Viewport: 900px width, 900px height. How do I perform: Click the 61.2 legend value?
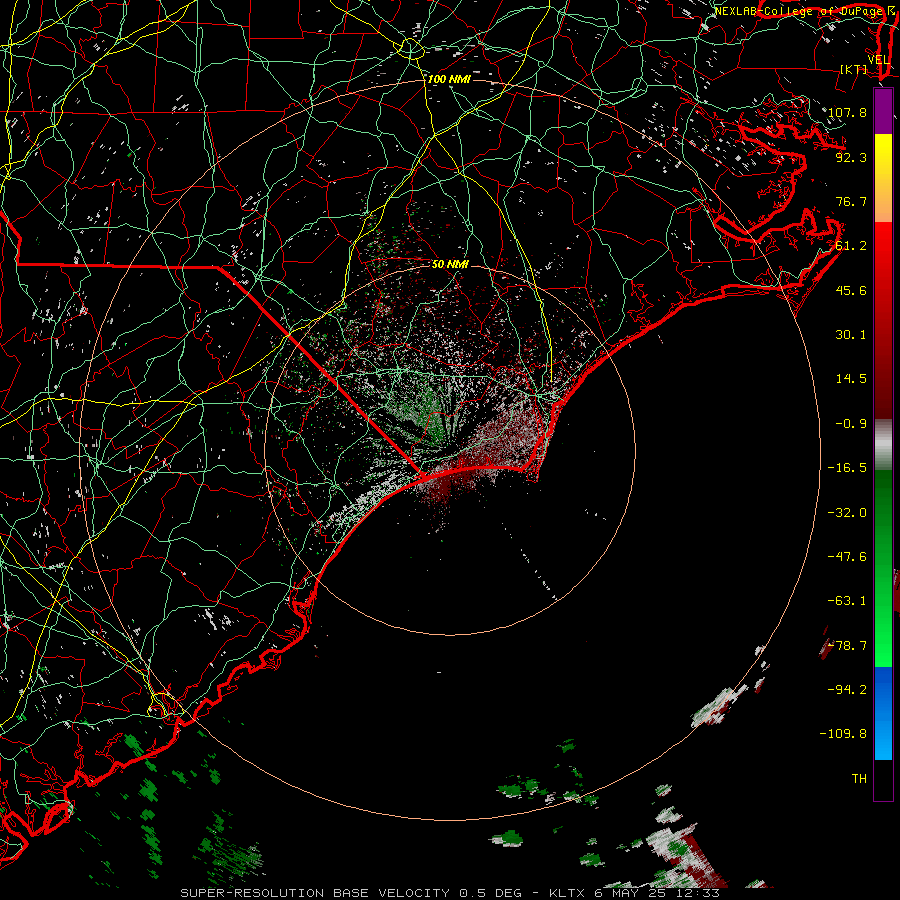click(x=851, y=246)
